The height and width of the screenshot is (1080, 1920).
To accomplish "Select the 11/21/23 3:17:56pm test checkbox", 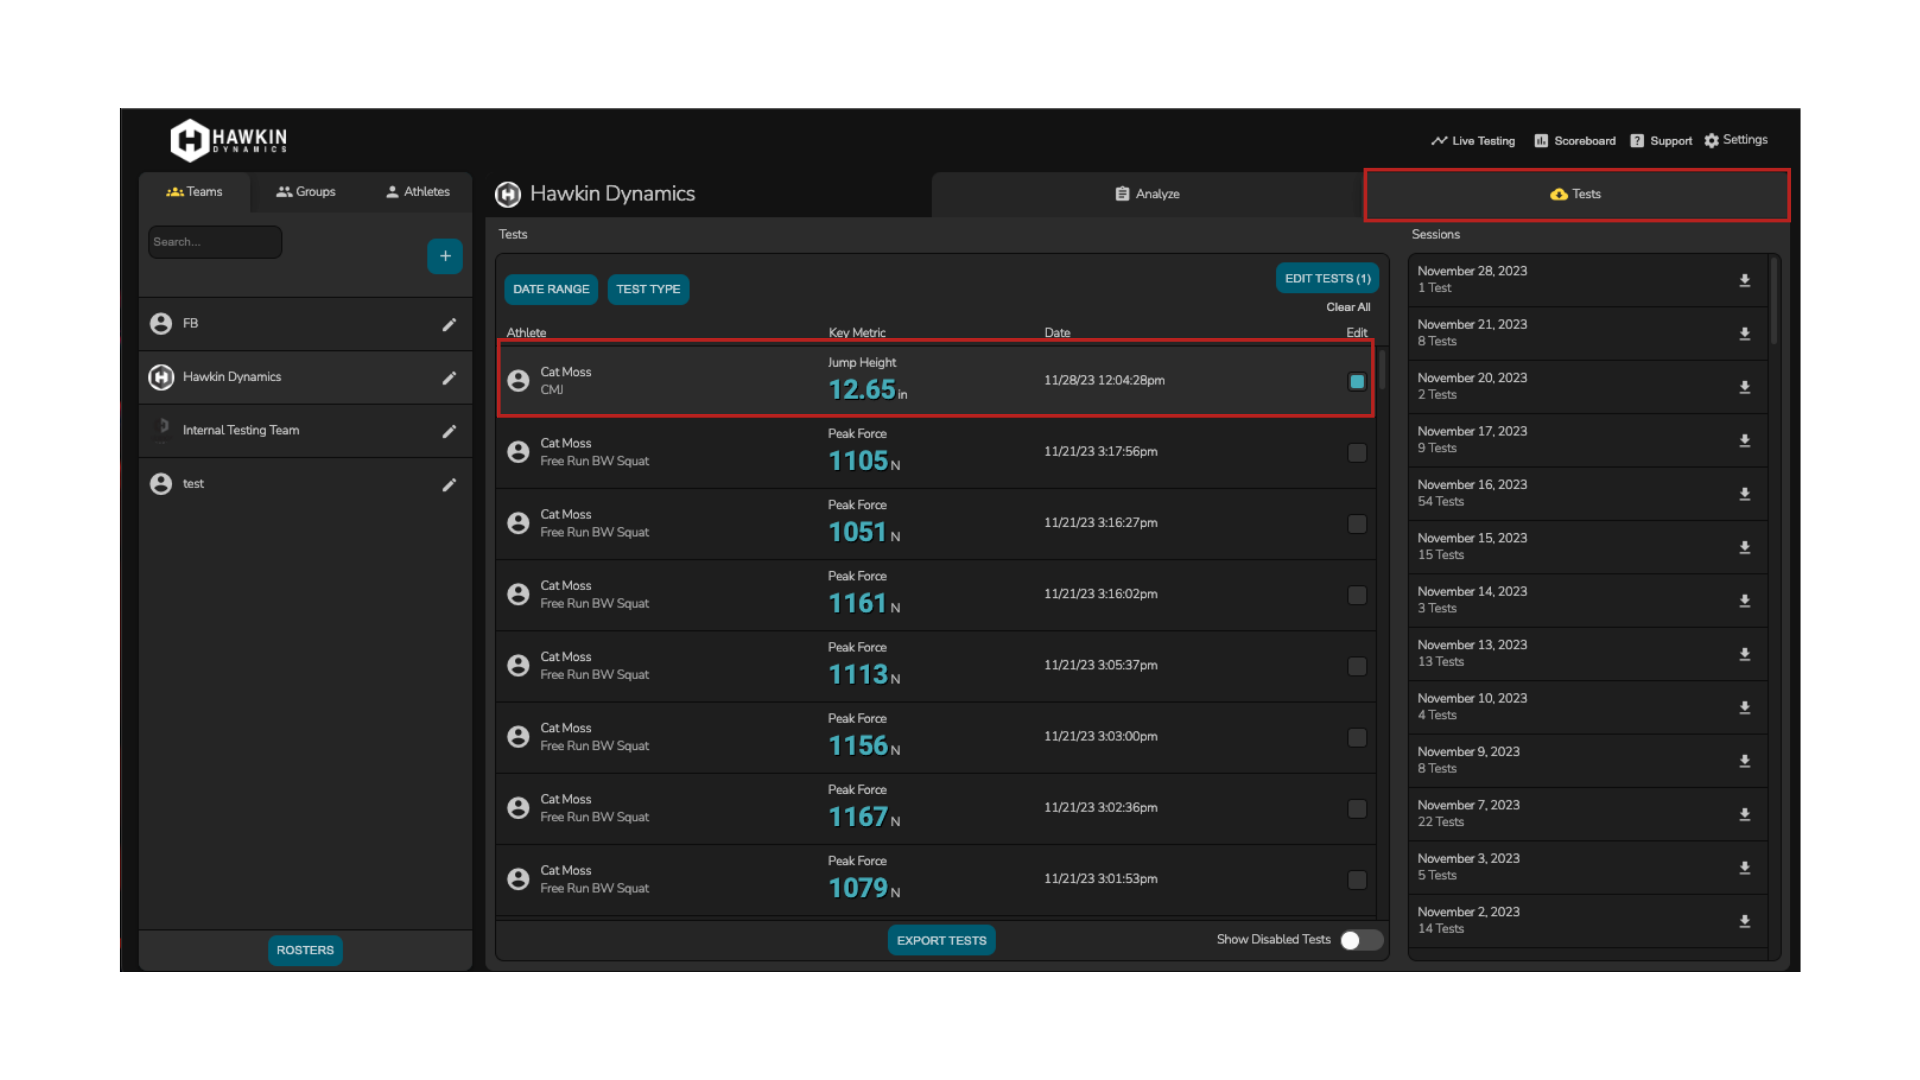I will pyautogui.click(x=1357, y=453).
